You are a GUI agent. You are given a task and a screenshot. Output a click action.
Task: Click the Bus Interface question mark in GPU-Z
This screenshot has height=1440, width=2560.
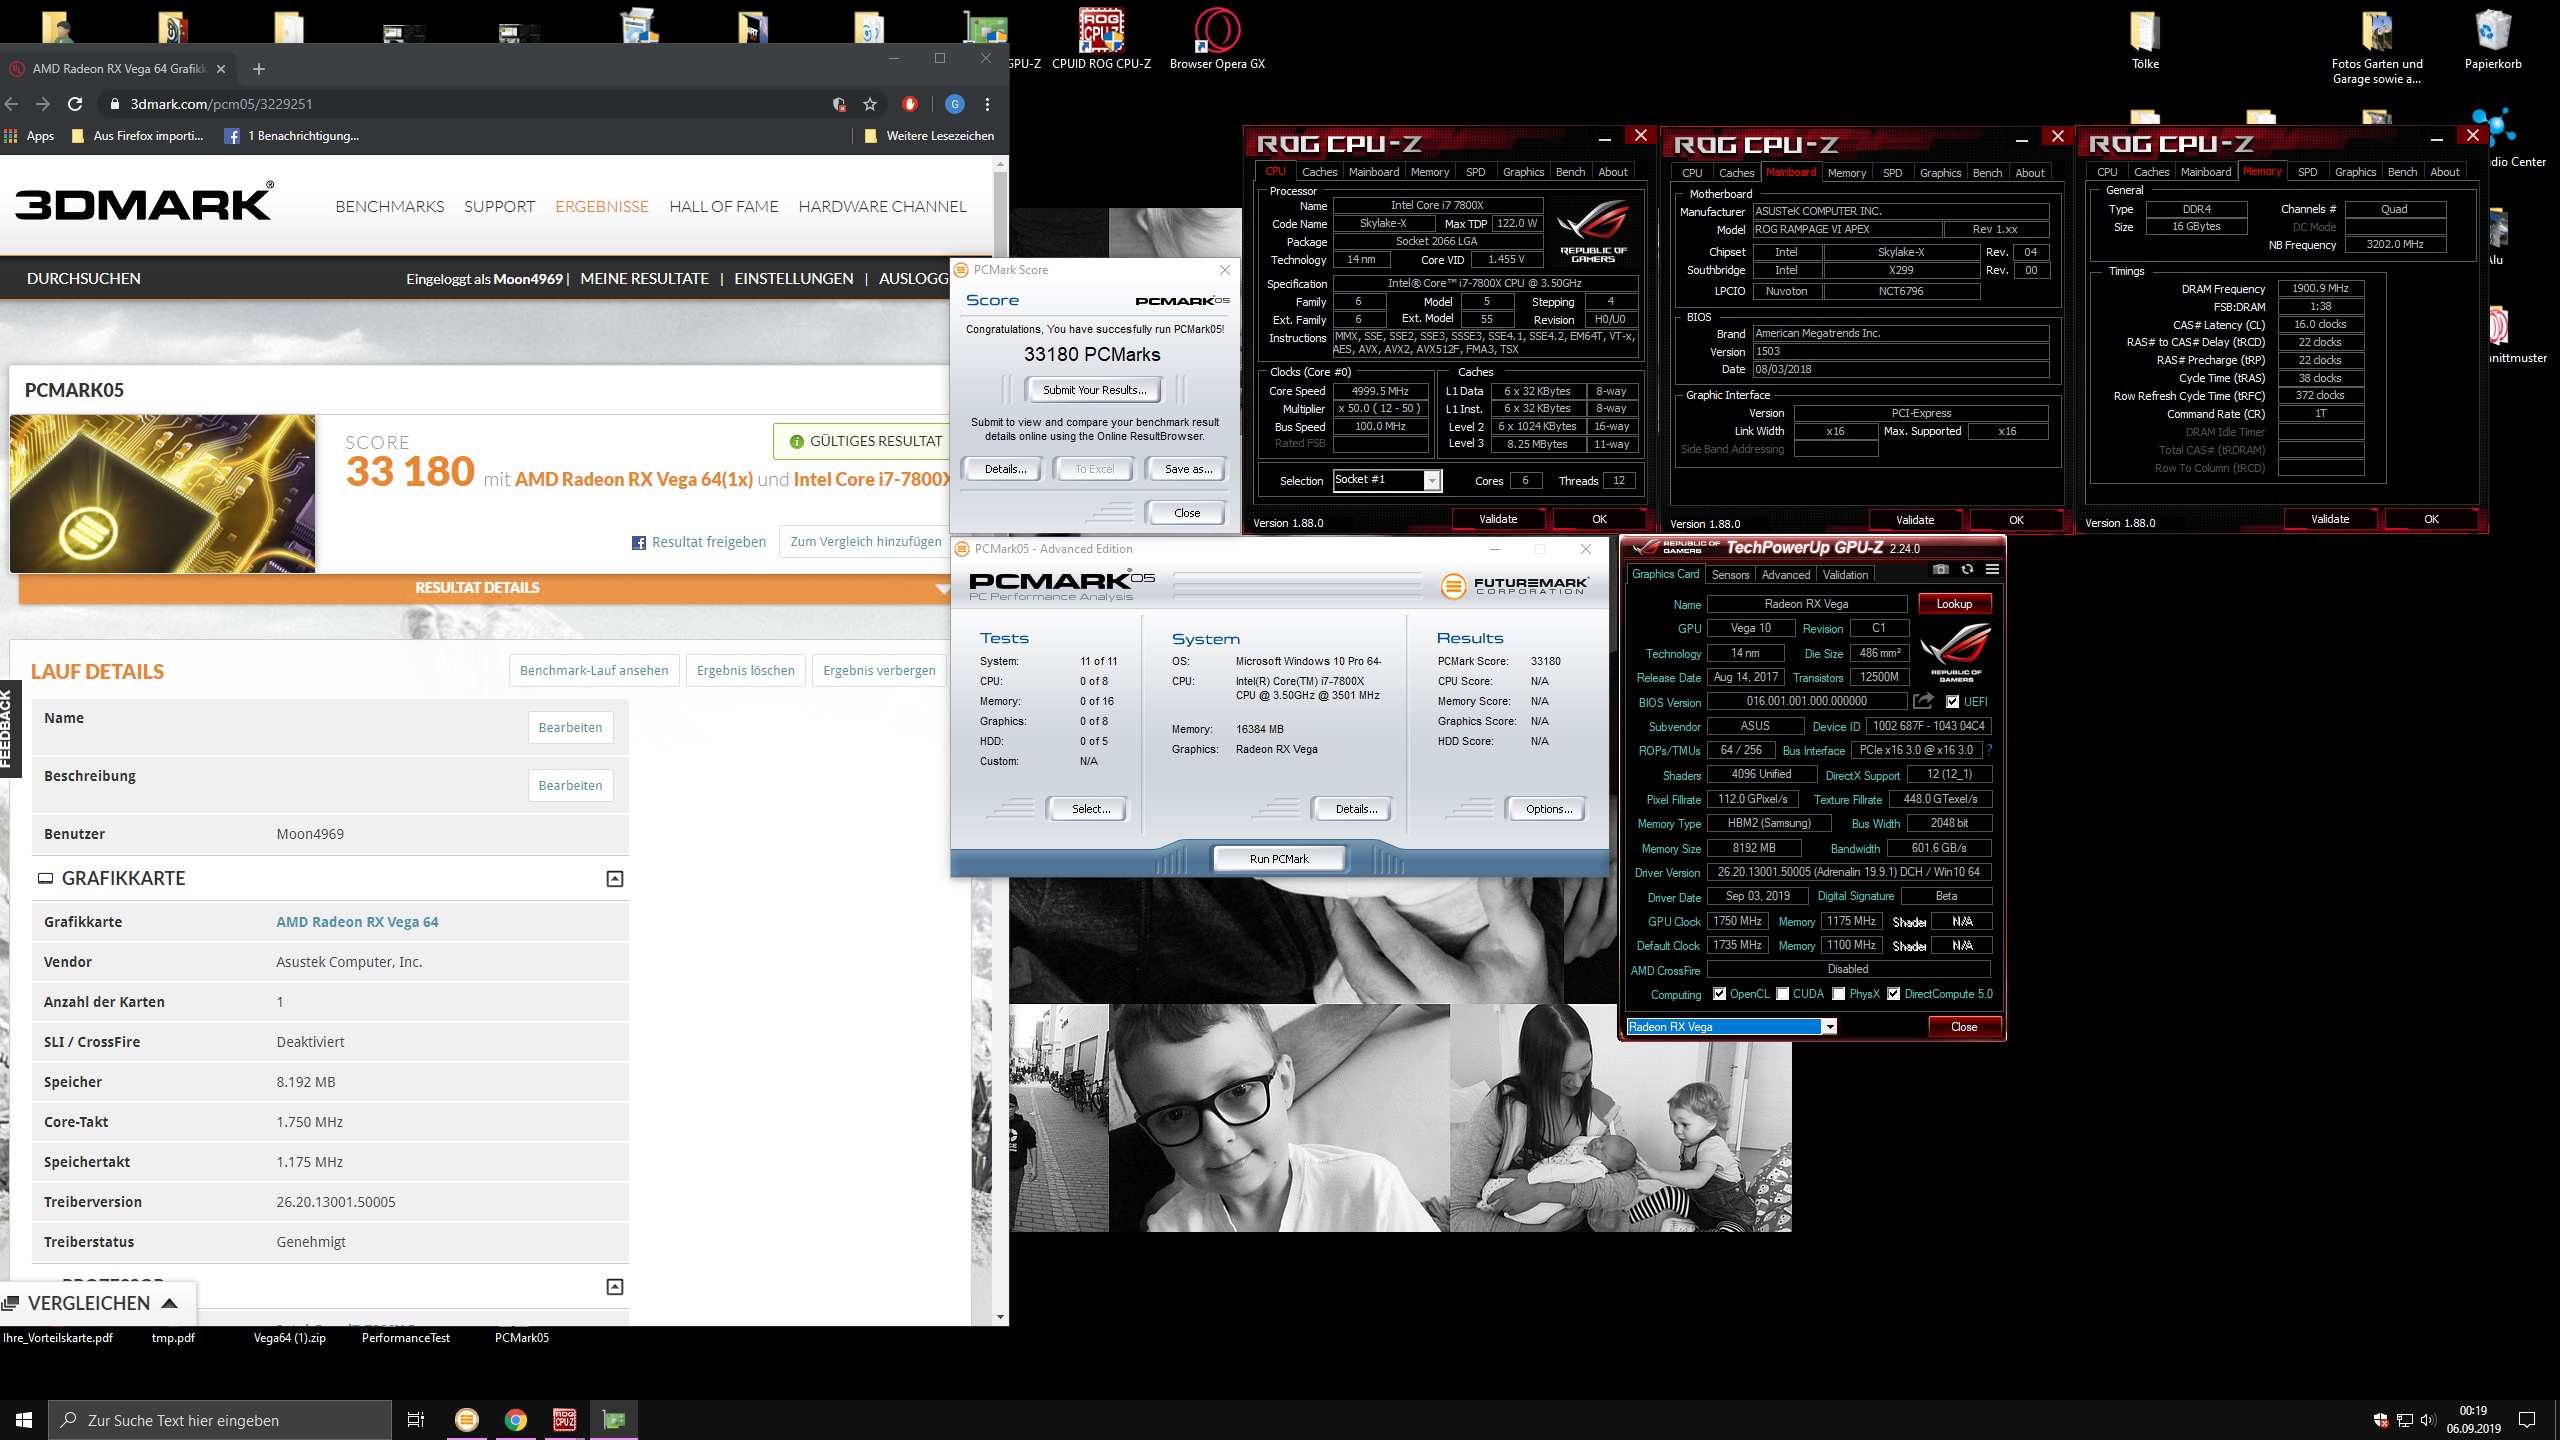coord(1989,750)
